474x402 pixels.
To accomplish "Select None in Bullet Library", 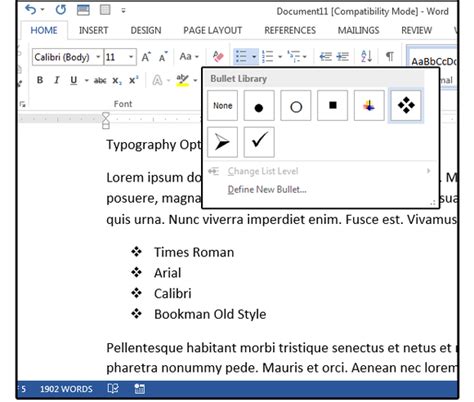I will click(x=222, y=106).
